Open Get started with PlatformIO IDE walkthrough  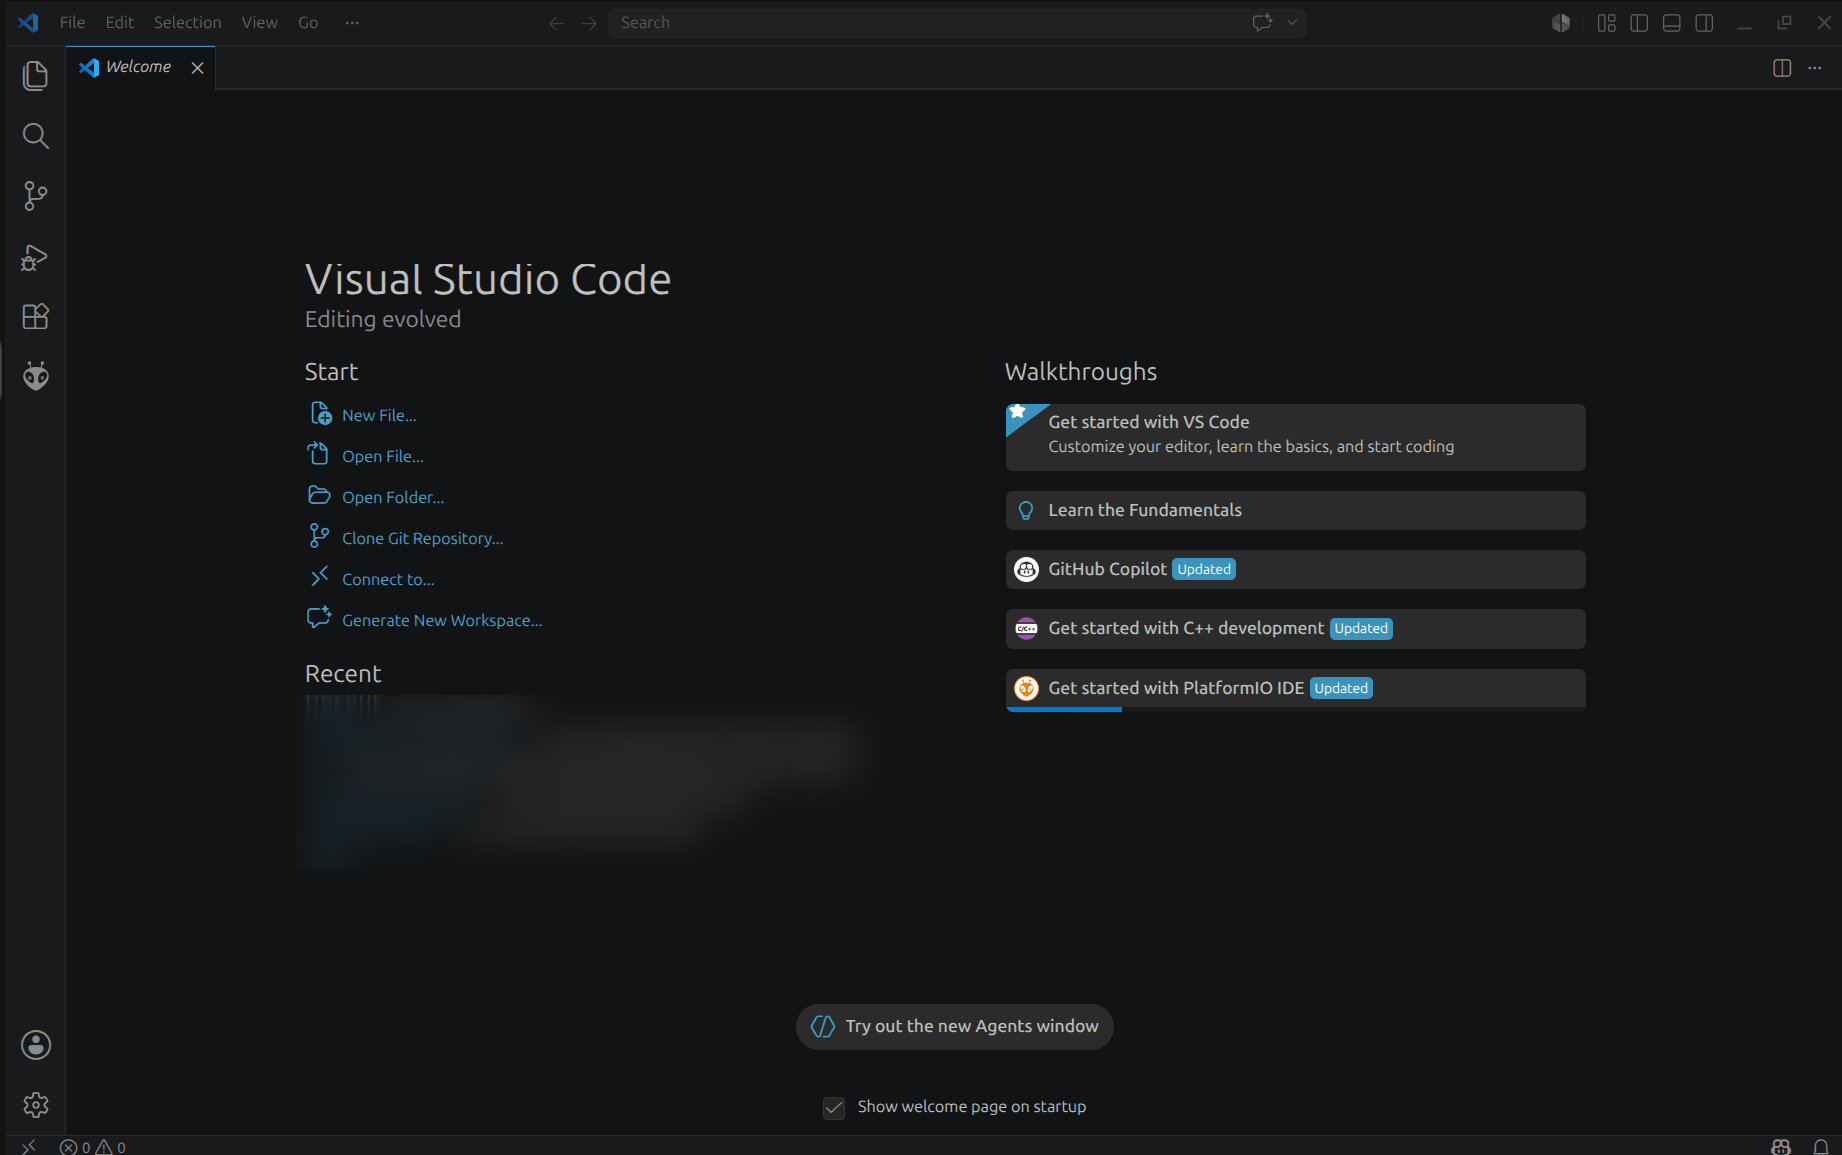pyautogui.click(x=1295, y=688)
